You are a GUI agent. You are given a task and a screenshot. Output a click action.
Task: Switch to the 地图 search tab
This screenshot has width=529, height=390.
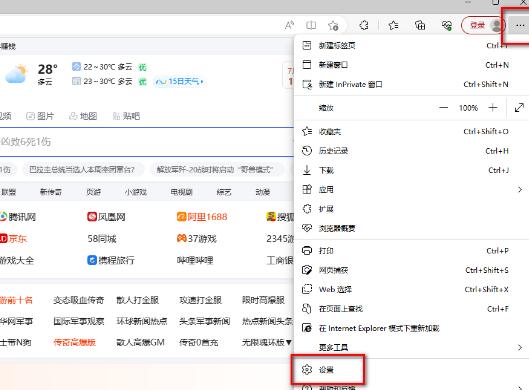pos(83,116)
